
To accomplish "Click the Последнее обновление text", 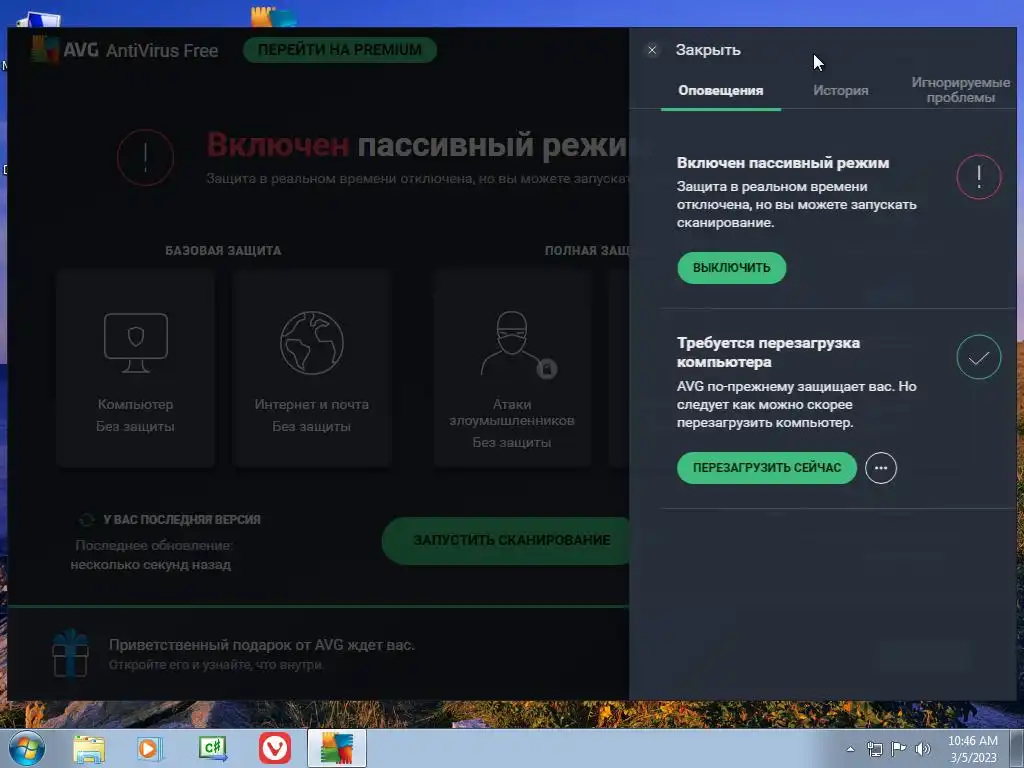I will pos(153,545).
